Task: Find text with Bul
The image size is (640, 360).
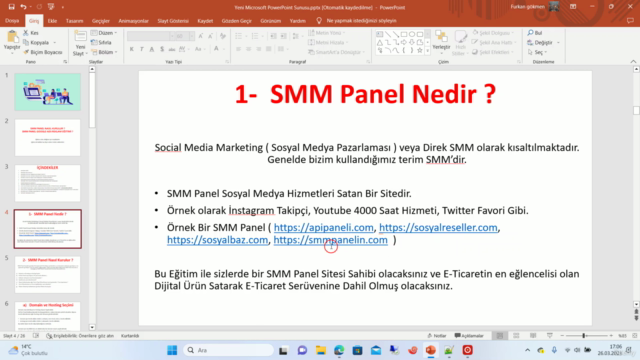Action: (x=535, y=33)
